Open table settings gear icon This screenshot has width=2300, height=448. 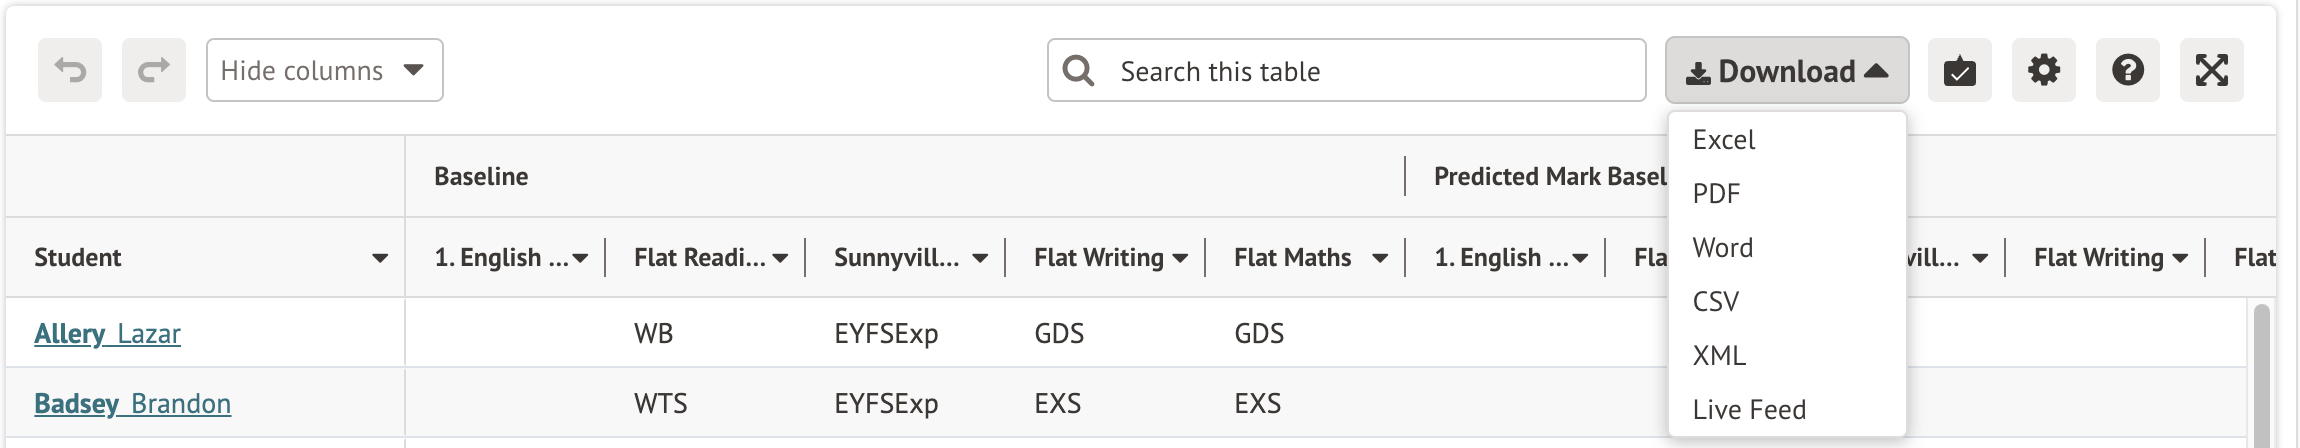click(x=2043, y=70)
